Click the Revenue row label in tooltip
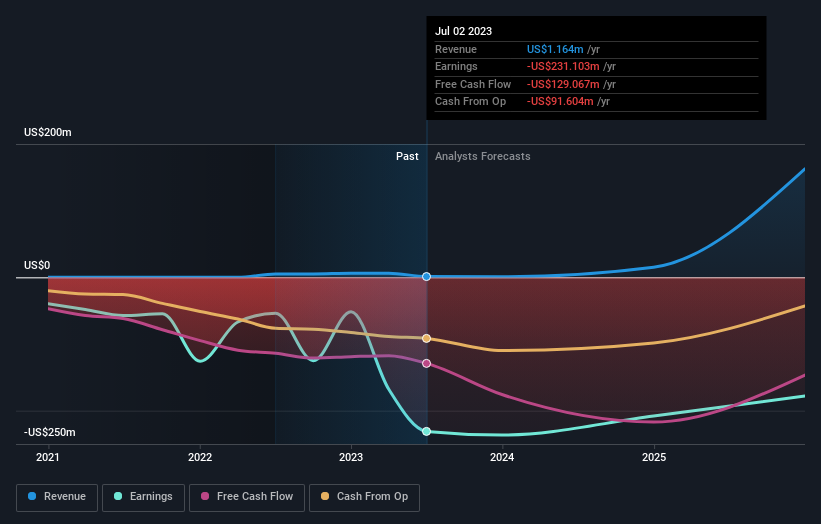821x524 pixels. point(456,49)
